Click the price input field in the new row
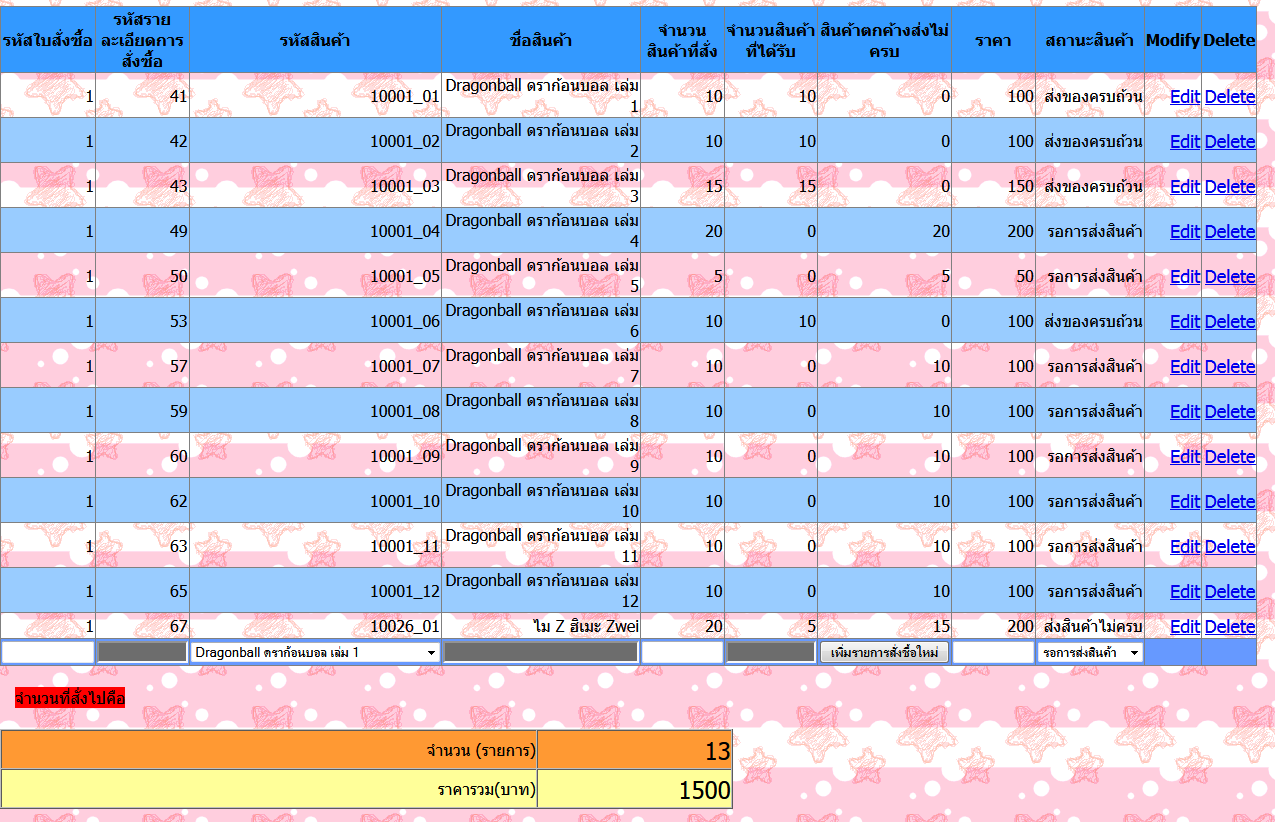 point(993,652)
